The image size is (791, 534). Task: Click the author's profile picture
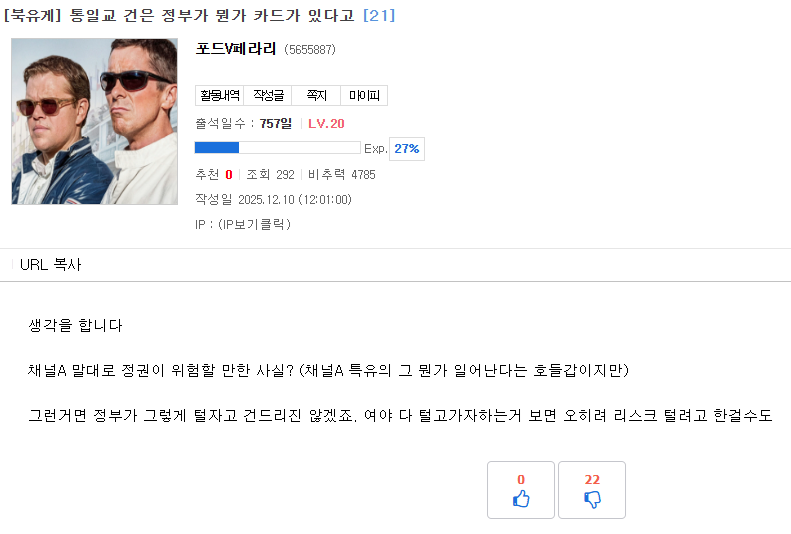[95, 121]
